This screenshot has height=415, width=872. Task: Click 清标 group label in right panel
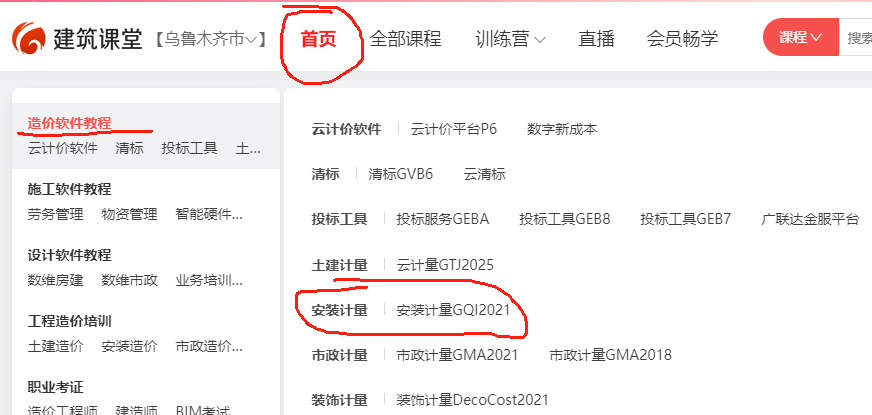[325, 175]
